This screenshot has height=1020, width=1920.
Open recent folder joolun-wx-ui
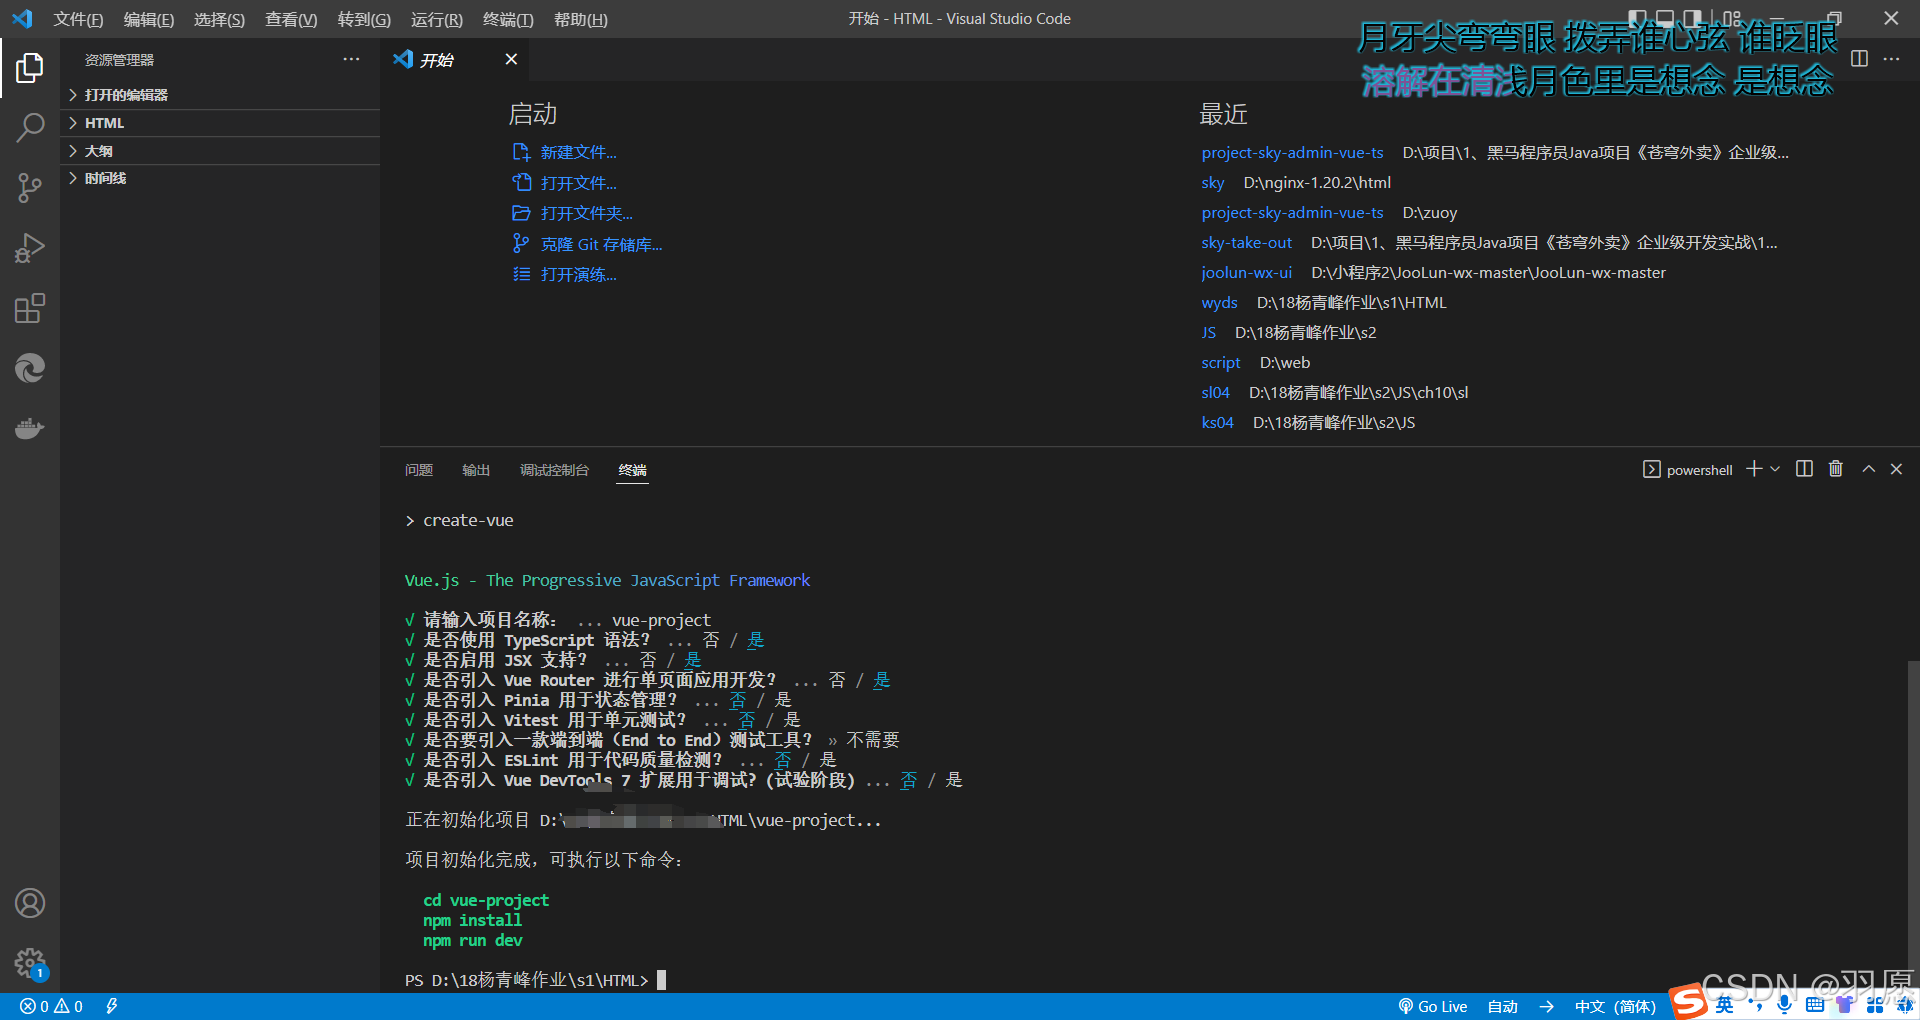click(1246, 273)
